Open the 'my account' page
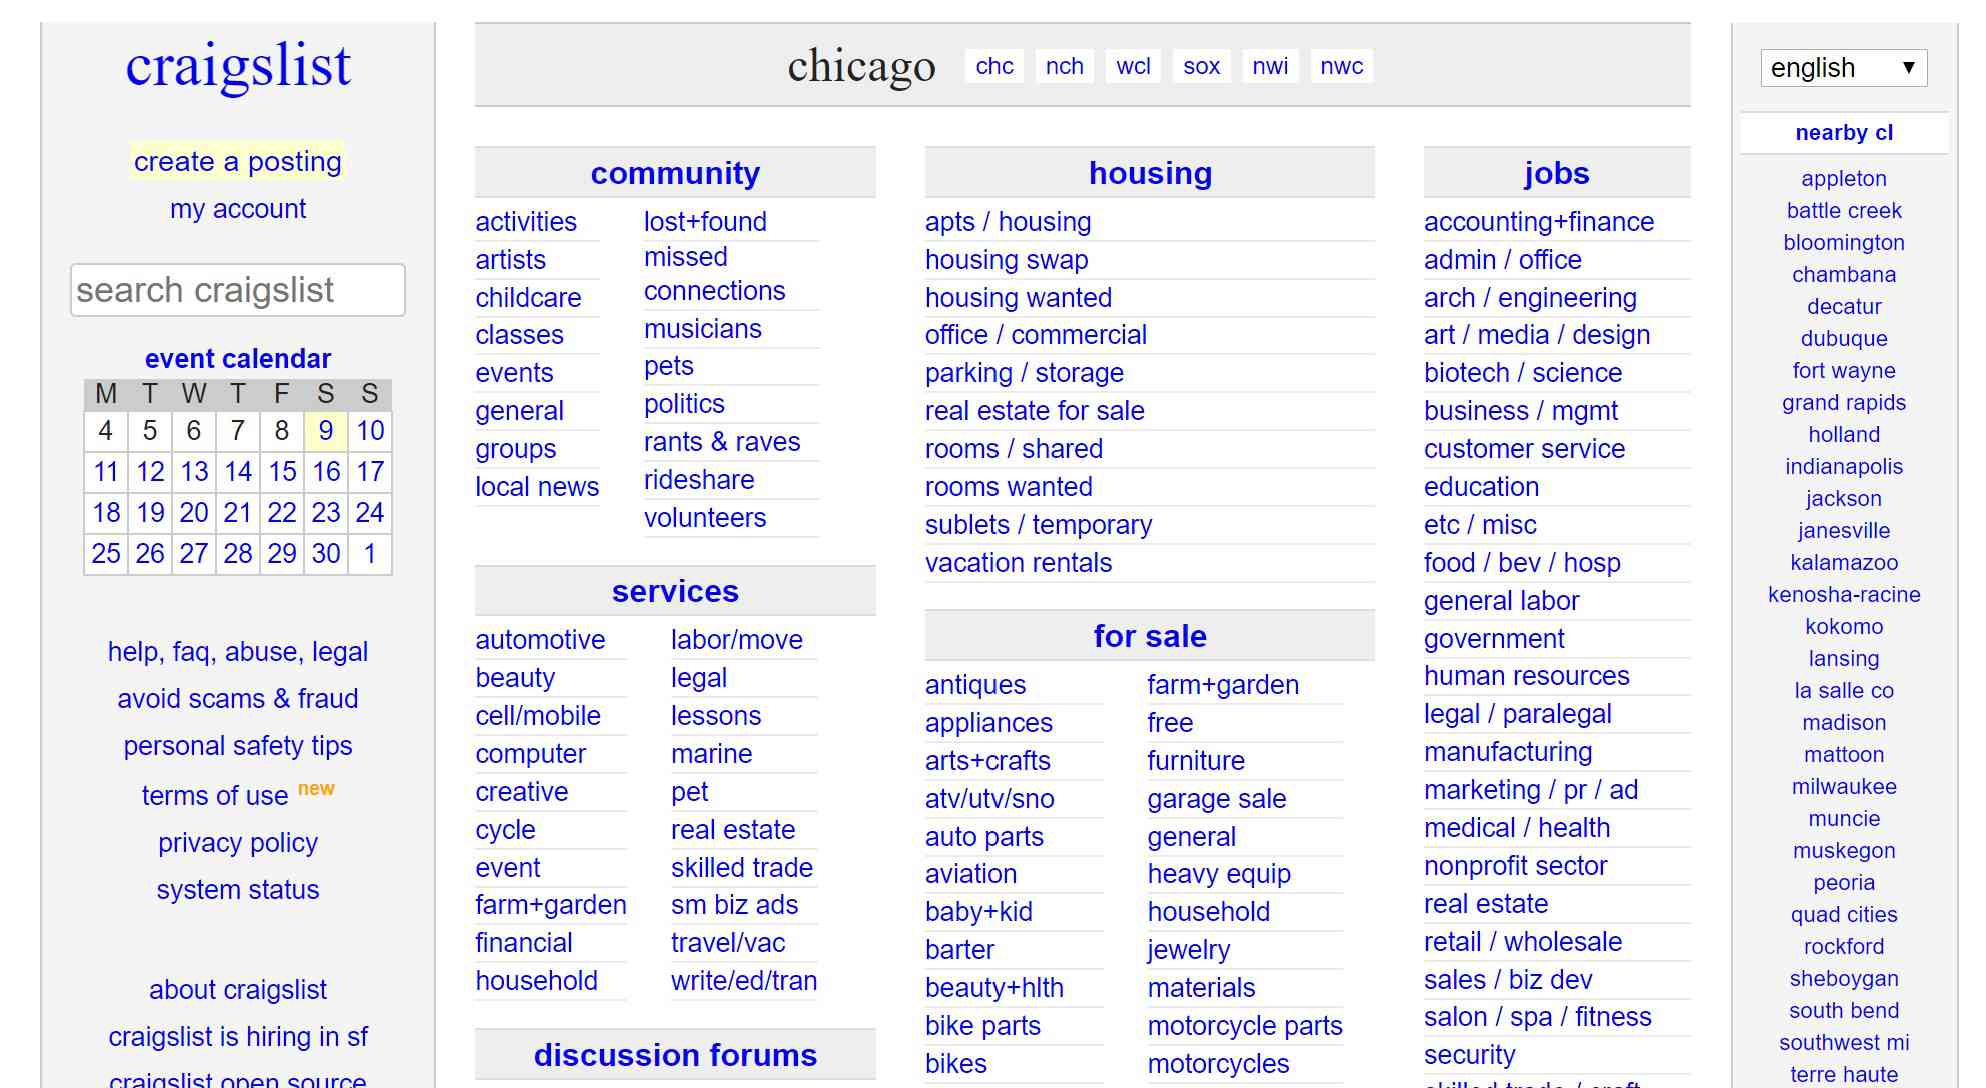The image size is (1986, 1088). (x=237, y=208)
